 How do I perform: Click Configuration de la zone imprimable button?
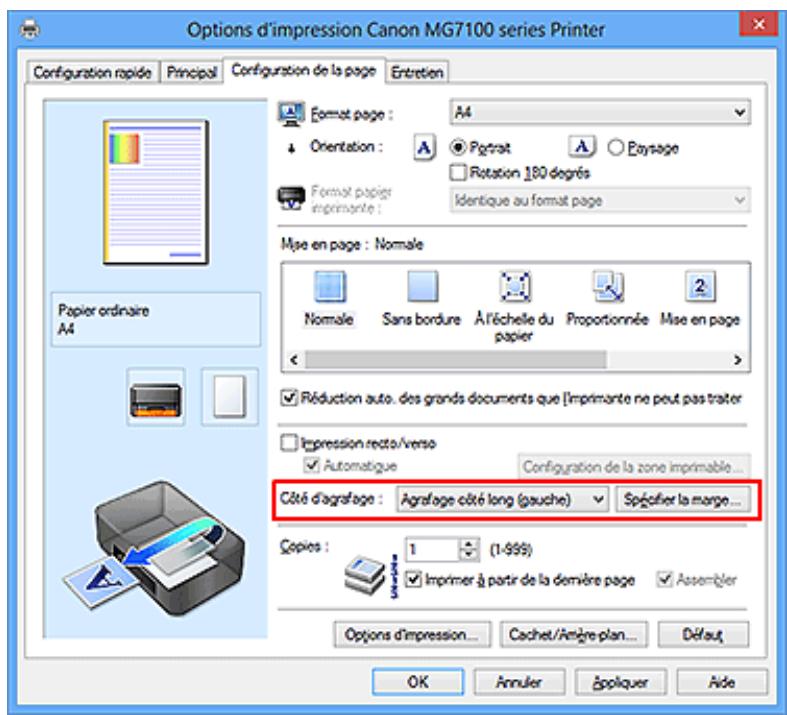(634, 467)
